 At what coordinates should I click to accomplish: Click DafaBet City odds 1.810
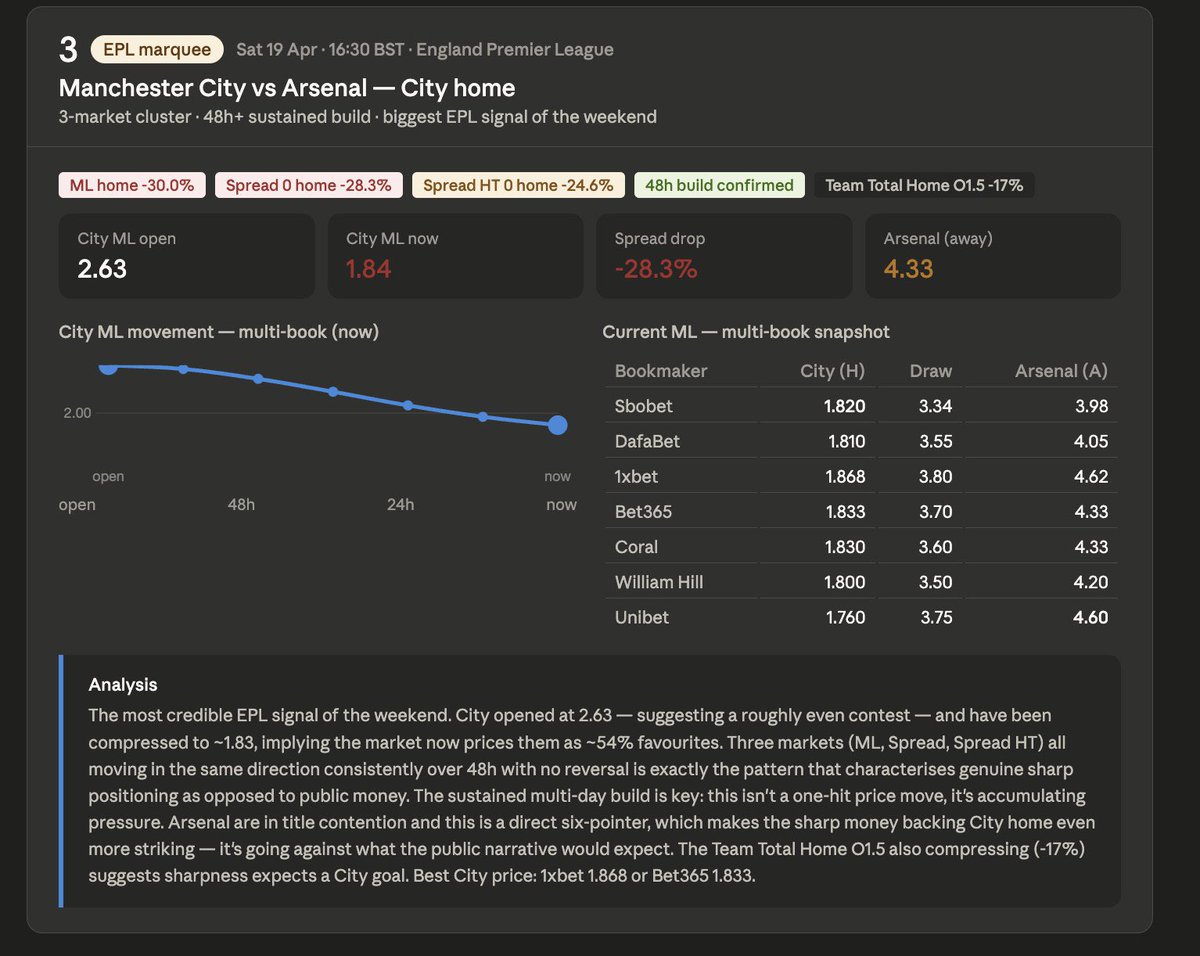[846, 441]
